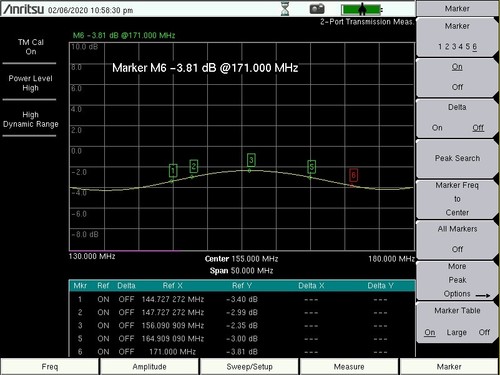
Task: Click the Ref Y column header
Action: (242, 286)
